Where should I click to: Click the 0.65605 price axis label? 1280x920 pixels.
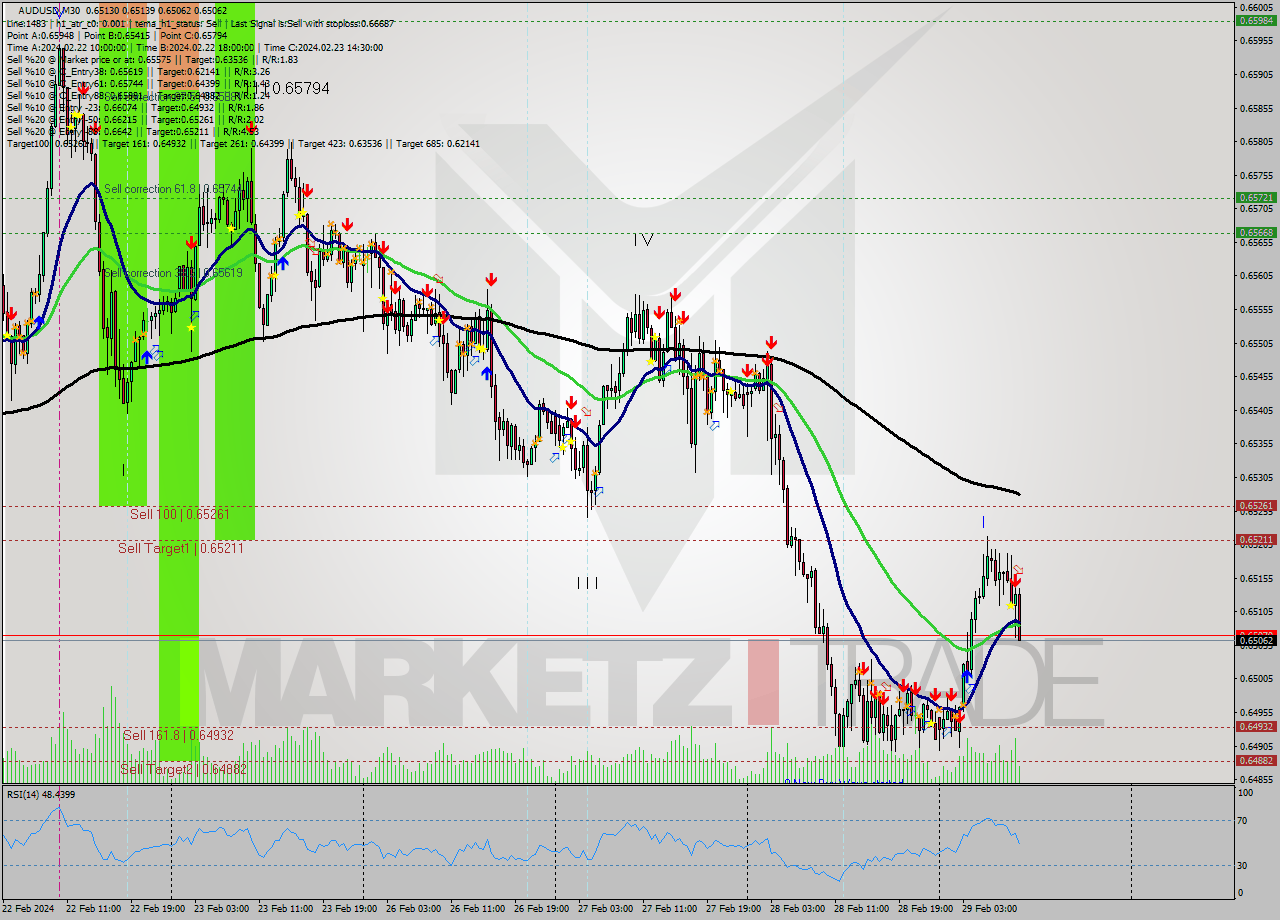point(1256,276)
